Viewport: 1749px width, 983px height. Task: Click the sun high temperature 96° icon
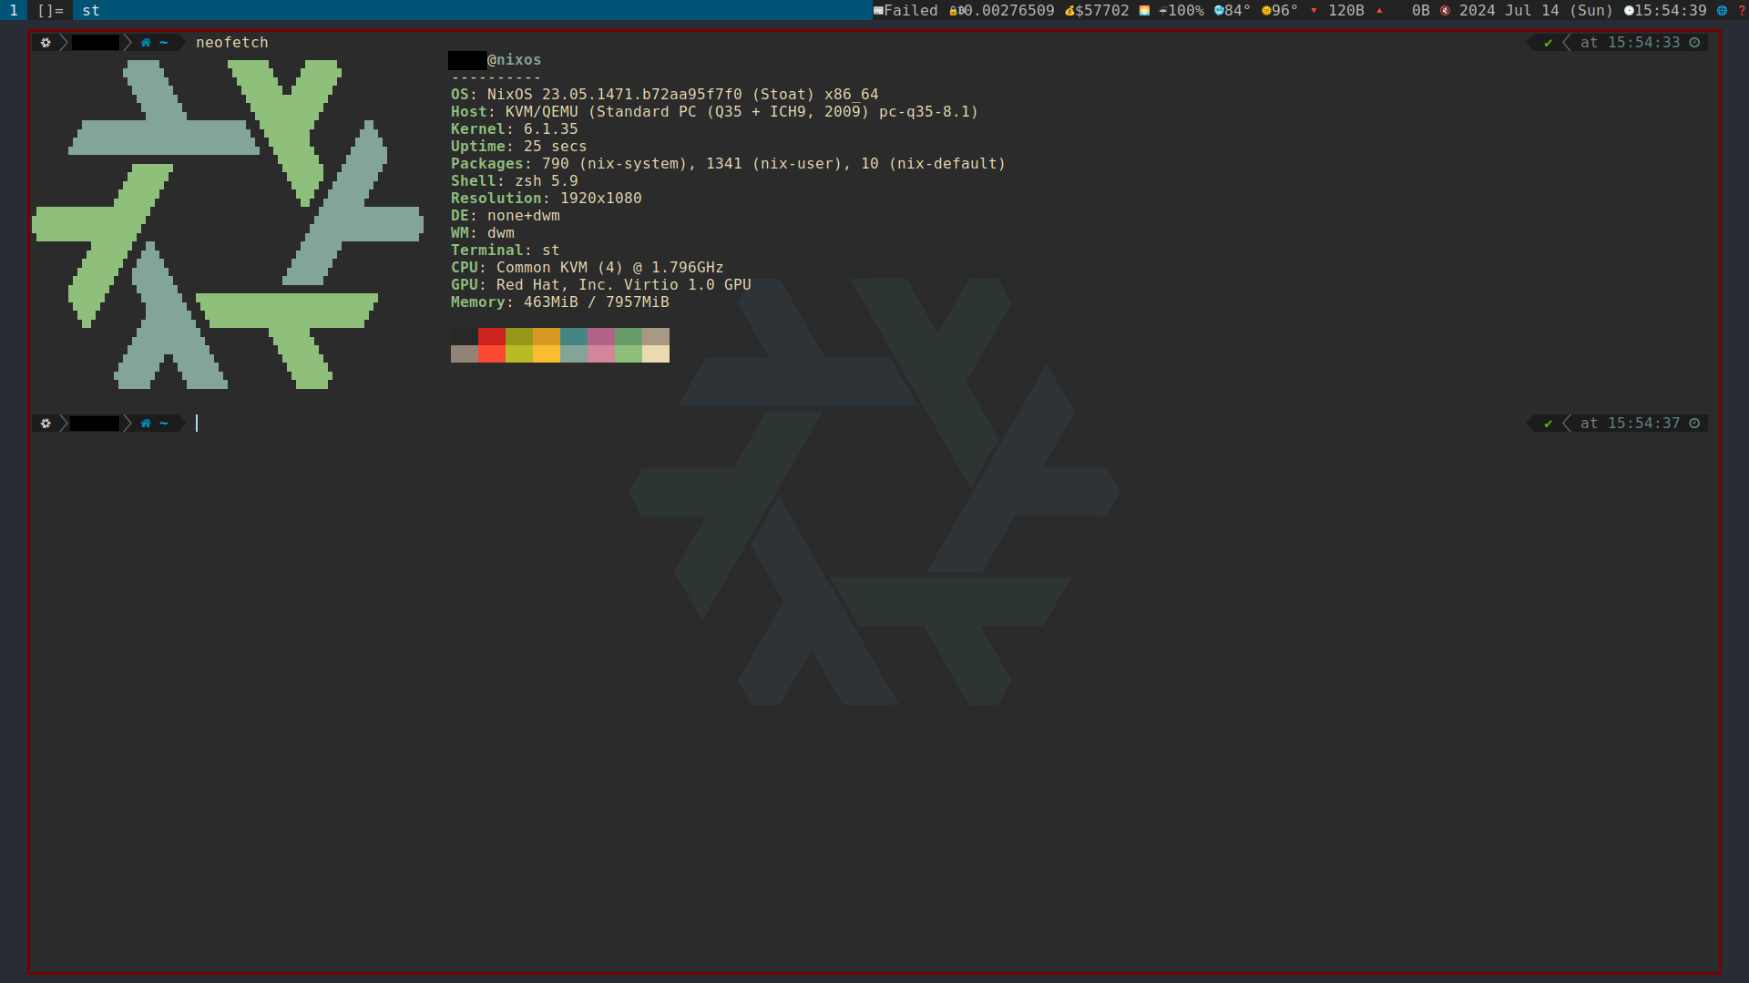(x=1266, y=11)
